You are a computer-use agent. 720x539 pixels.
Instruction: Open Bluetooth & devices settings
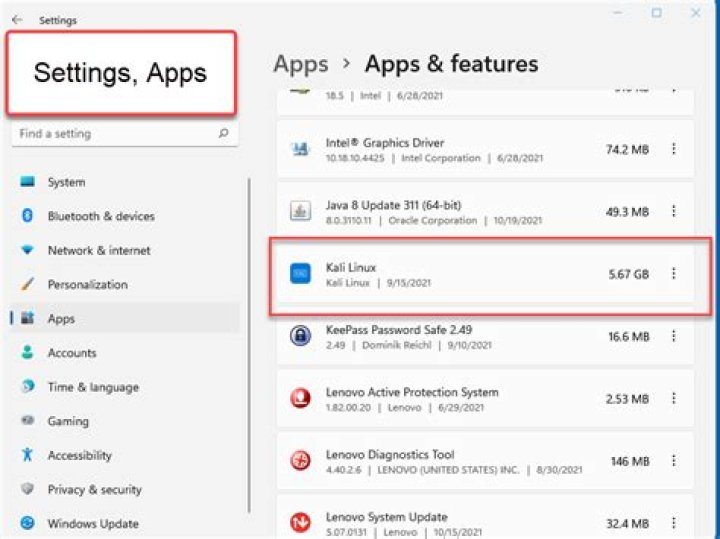pyautogui.click(x=124, y=216)
